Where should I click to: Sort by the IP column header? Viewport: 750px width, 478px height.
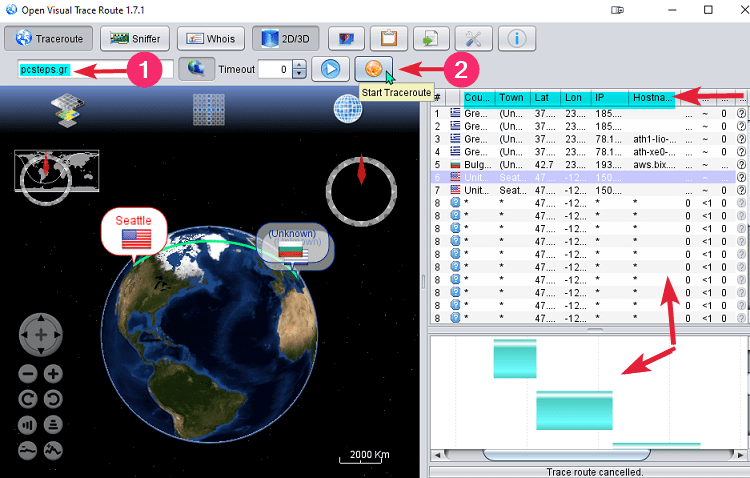[609, 98]
